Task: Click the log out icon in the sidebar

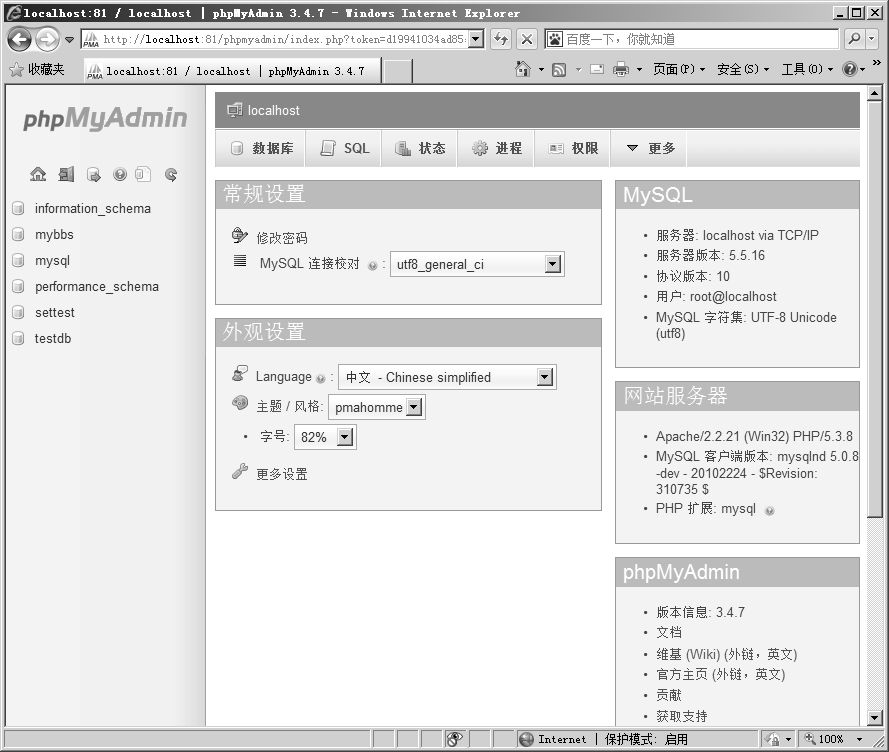Action: (66, 174)
